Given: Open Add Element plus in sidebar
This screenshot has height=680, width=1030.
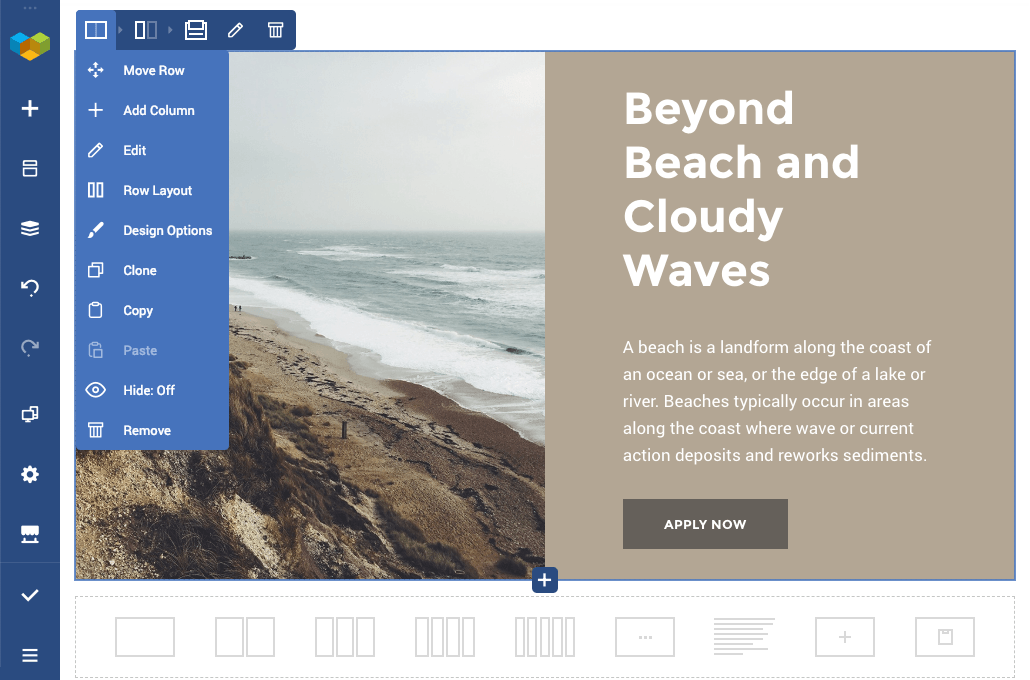Looking at the screenshot, I should point(30,108).
